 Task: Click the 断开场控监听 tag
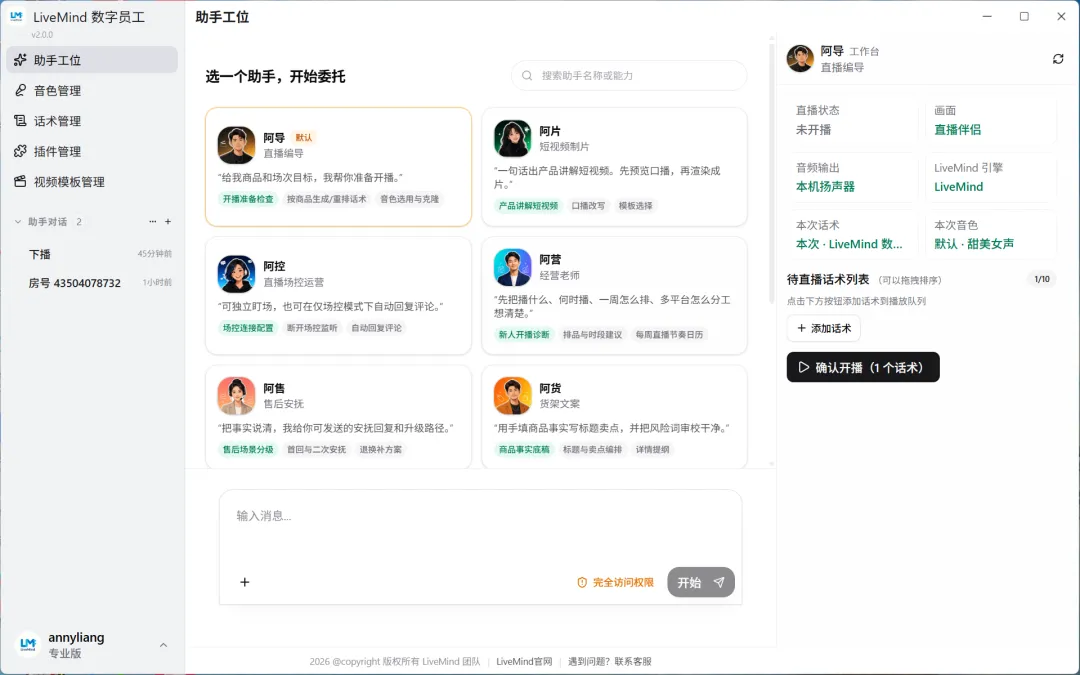pos(312,328)
